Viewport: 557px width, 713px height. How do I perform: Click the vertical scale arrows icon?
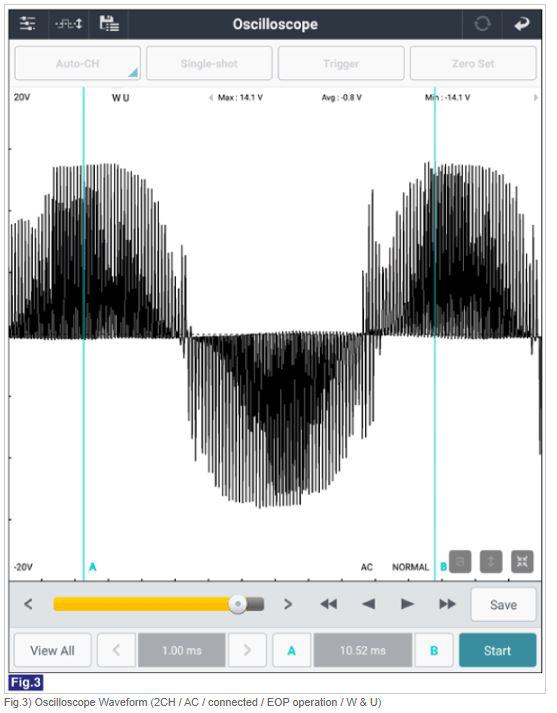(x=491, y=562)
